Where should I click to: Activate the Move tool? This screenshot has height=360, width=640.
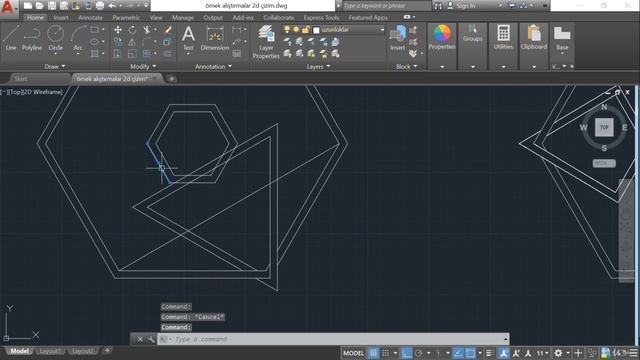point(118,30)
